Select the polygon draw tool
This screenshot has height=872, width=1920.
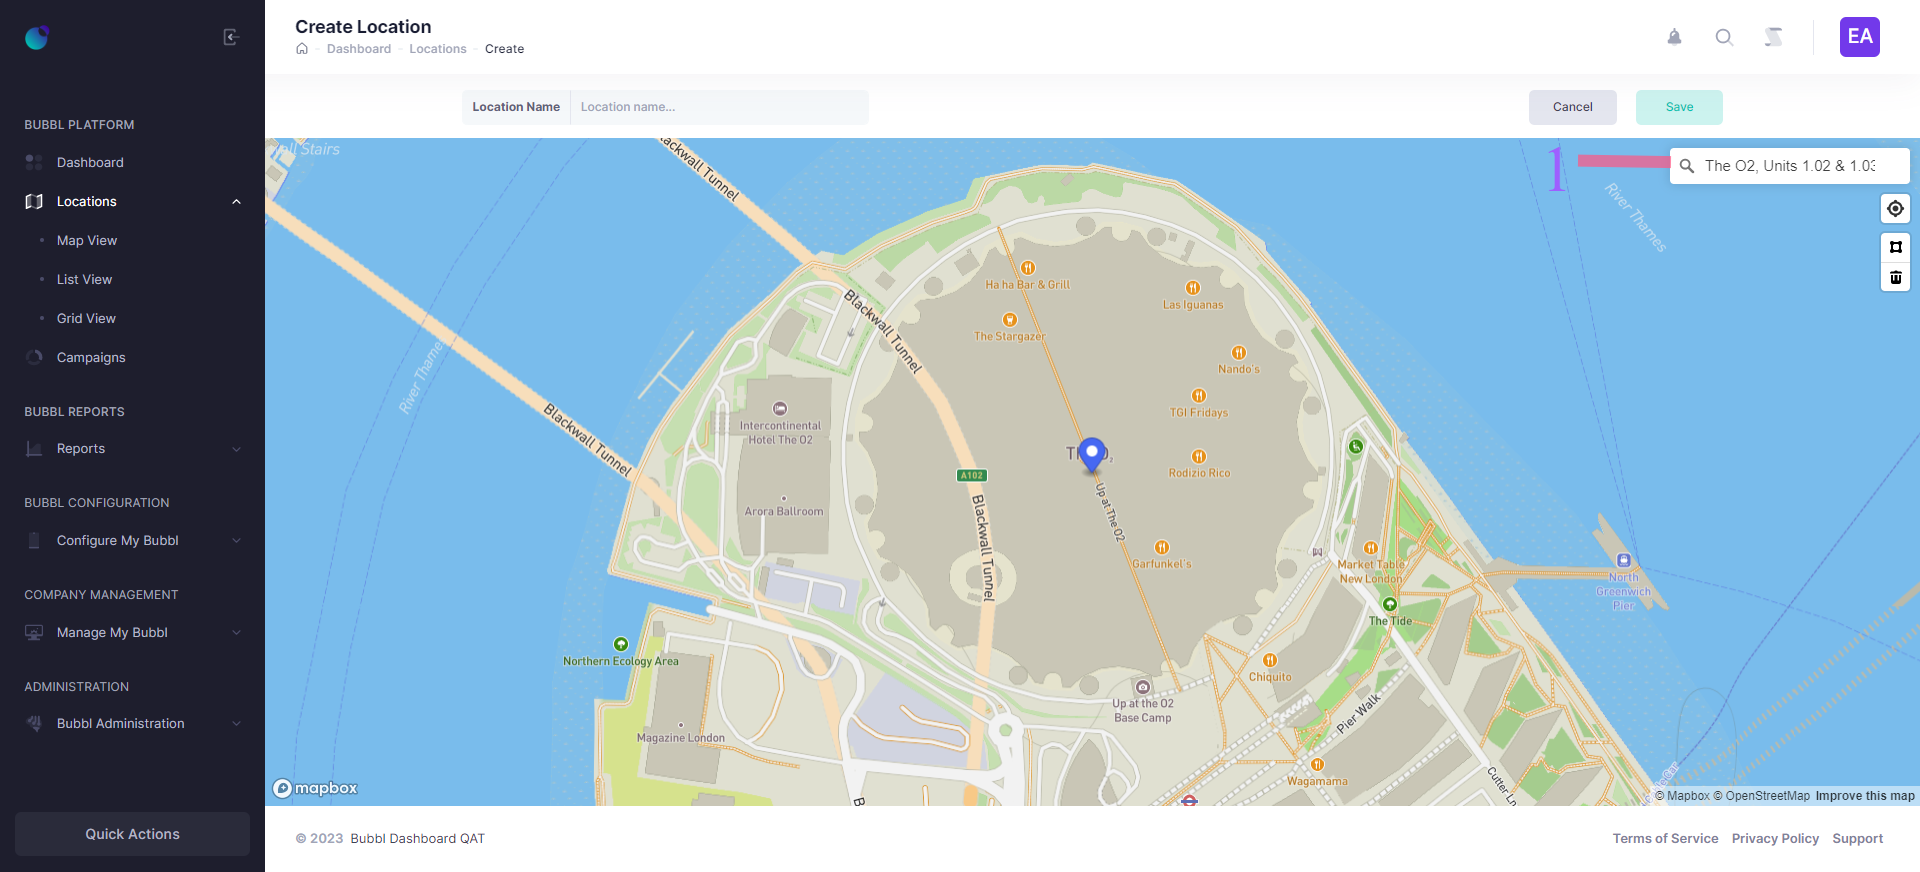[x=1895, y=247]
